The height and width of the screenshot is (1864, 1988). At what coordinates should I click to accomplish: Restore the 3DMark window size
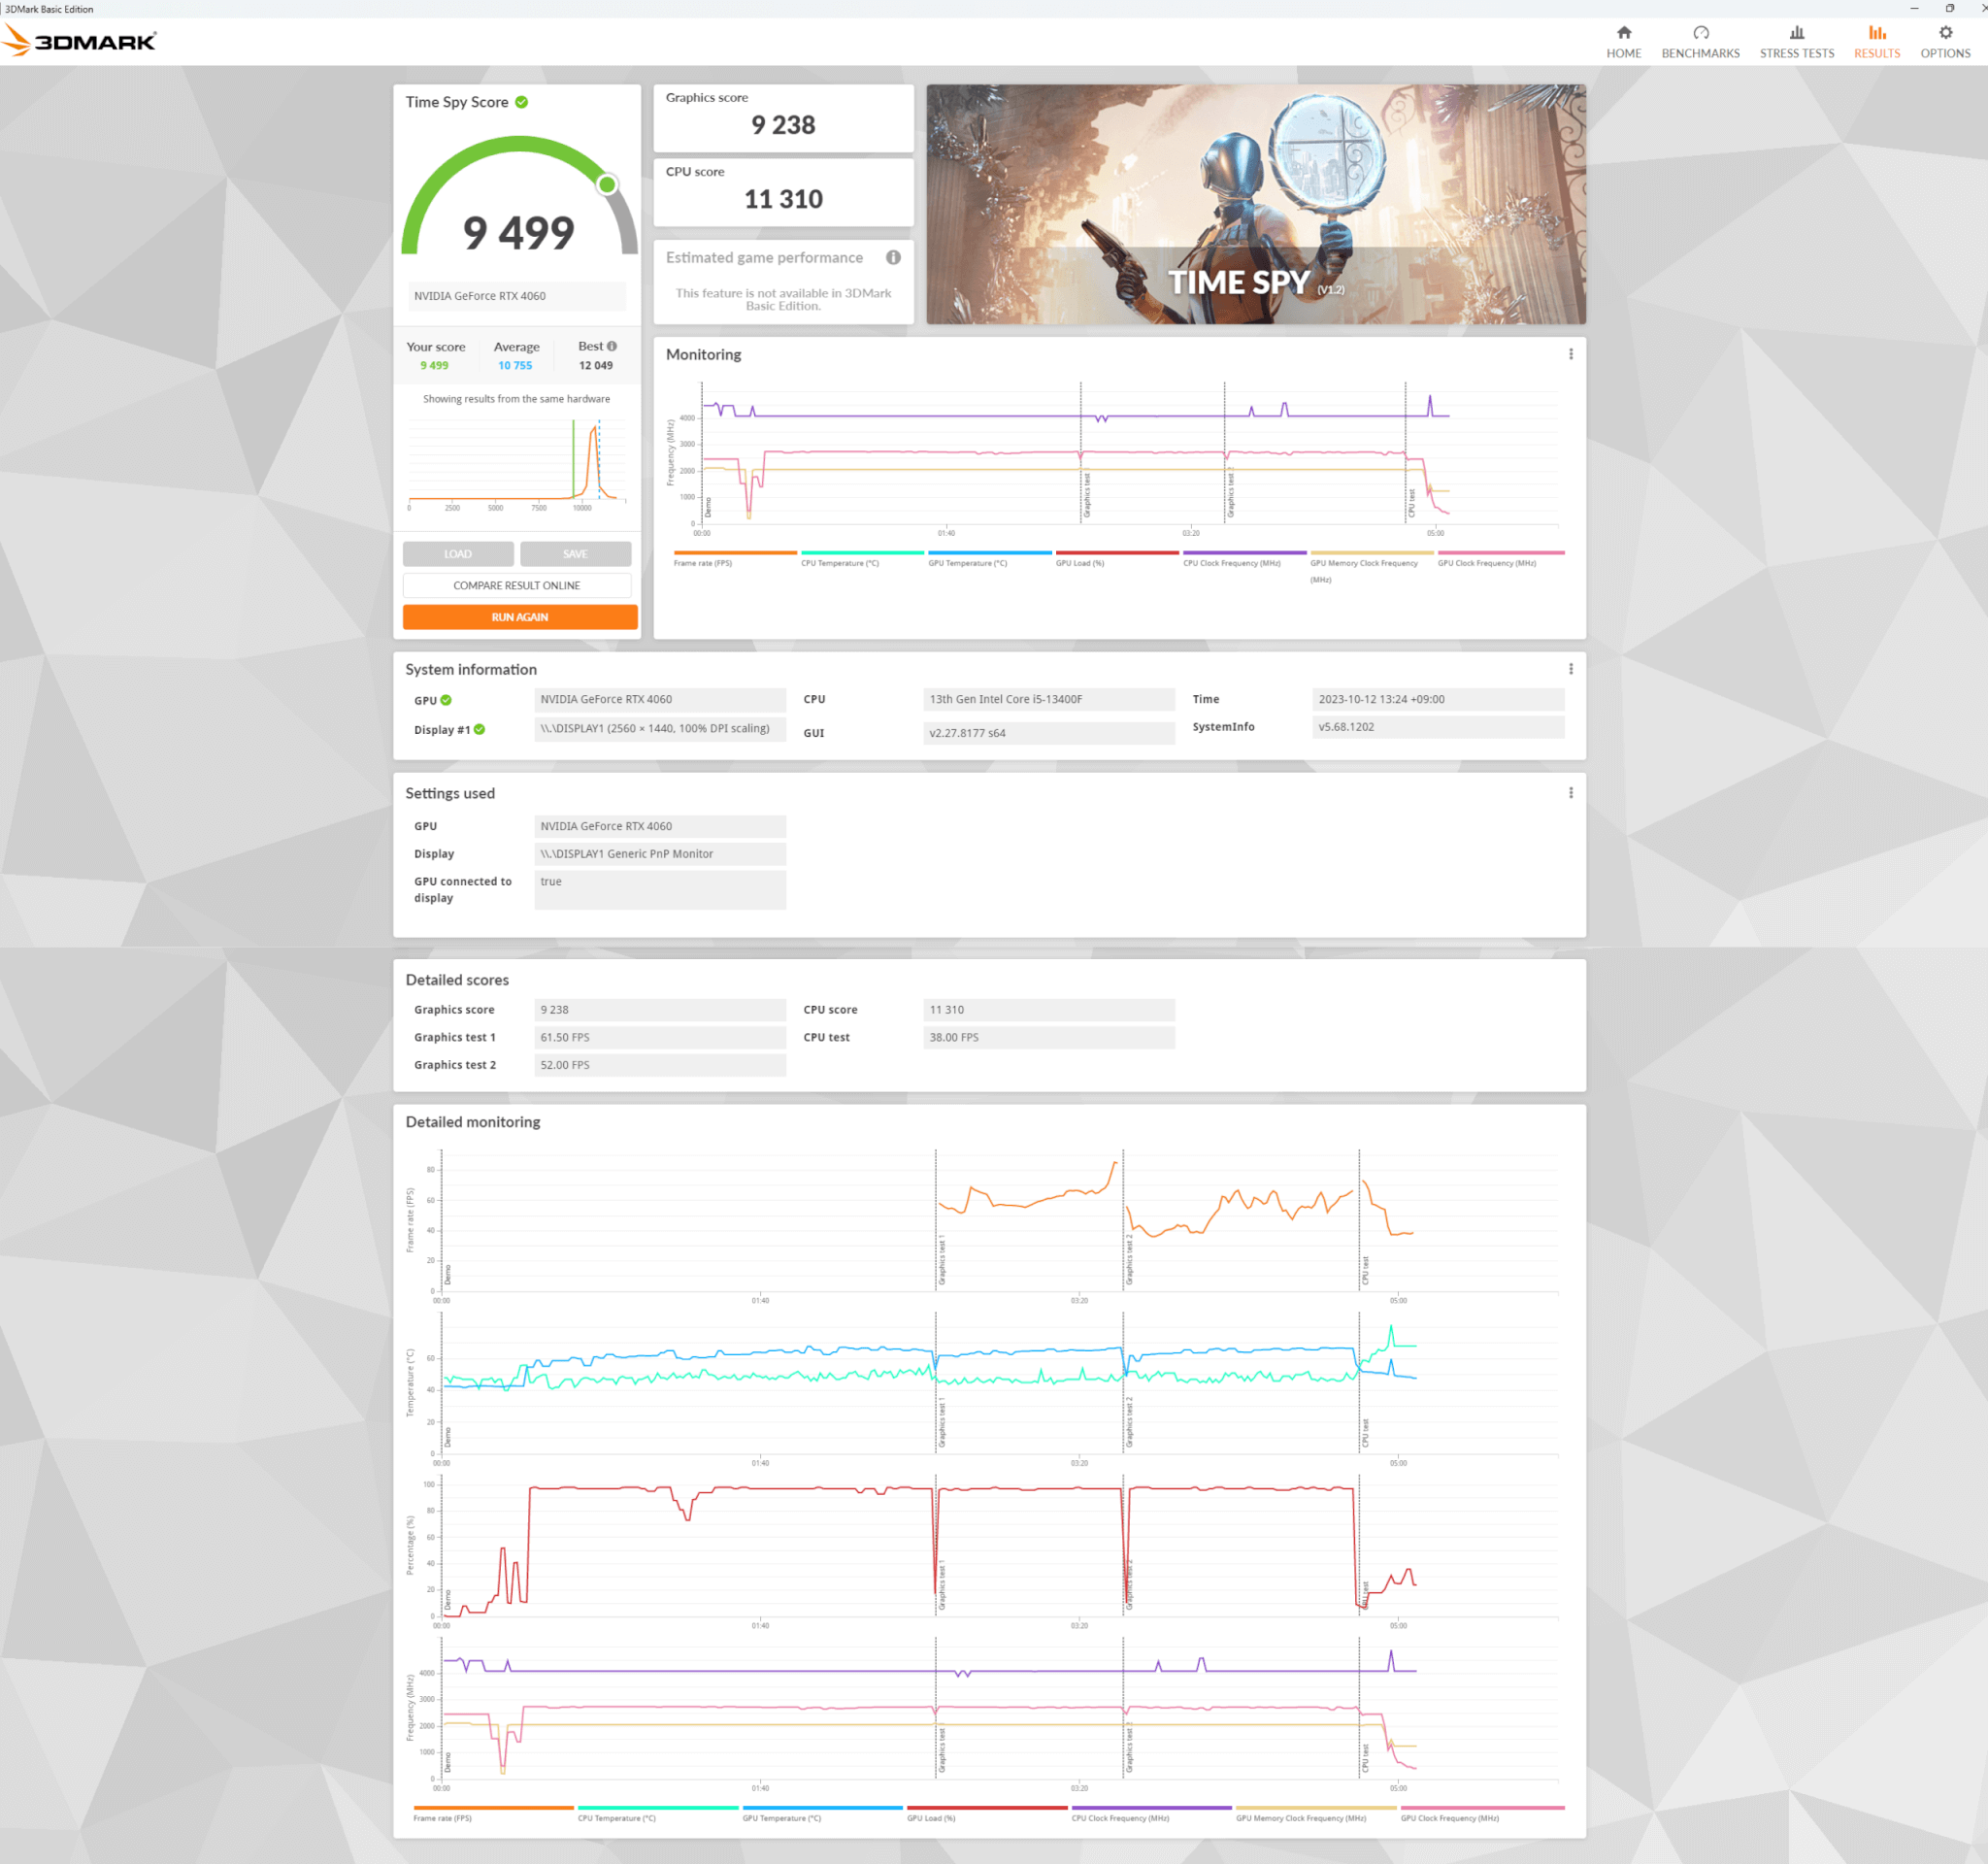[x=1949, y=8]
